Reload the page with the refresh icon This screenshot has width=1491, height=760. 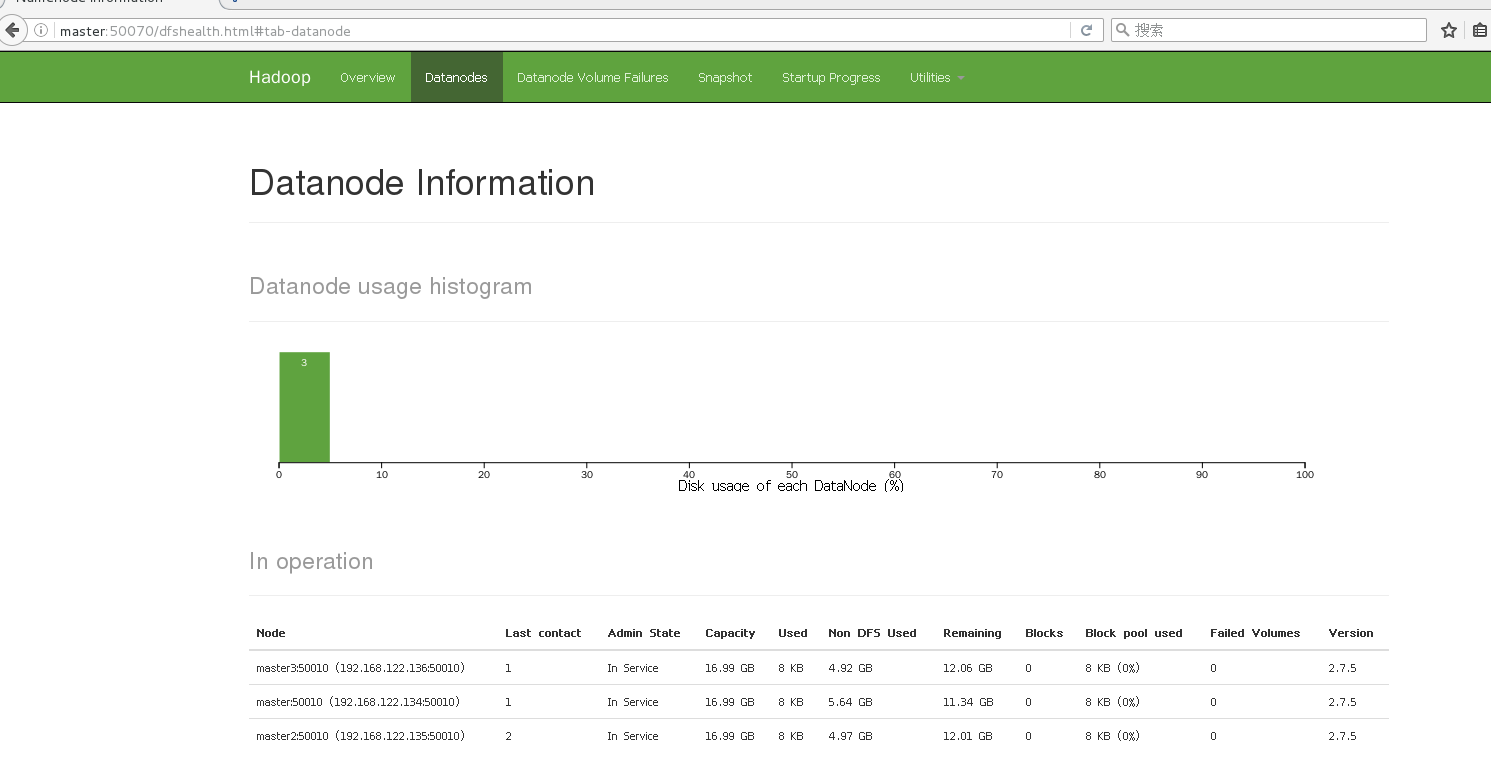pyautogui.click(x=1086, y=31)
